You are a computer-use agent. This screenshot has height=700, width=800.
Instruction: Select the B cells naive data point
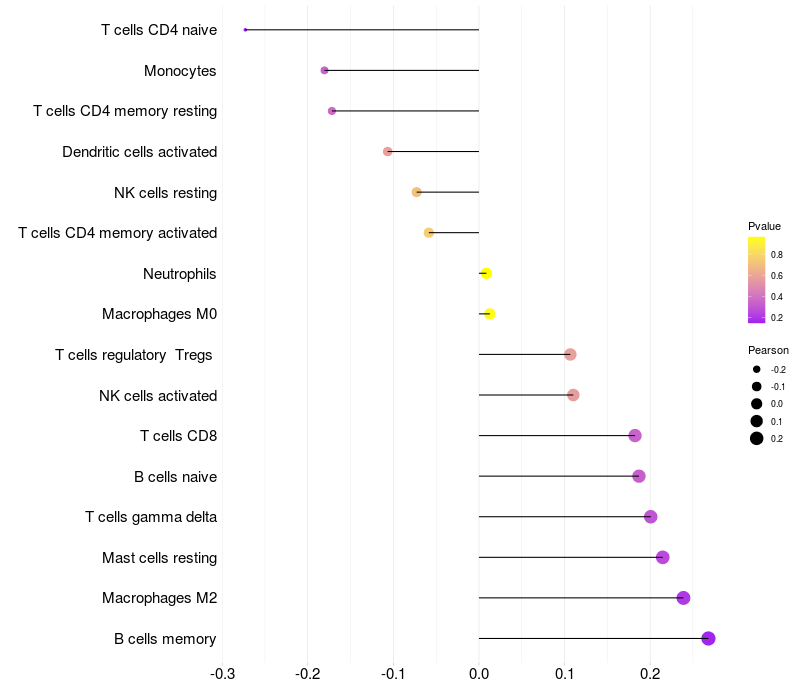639,476
